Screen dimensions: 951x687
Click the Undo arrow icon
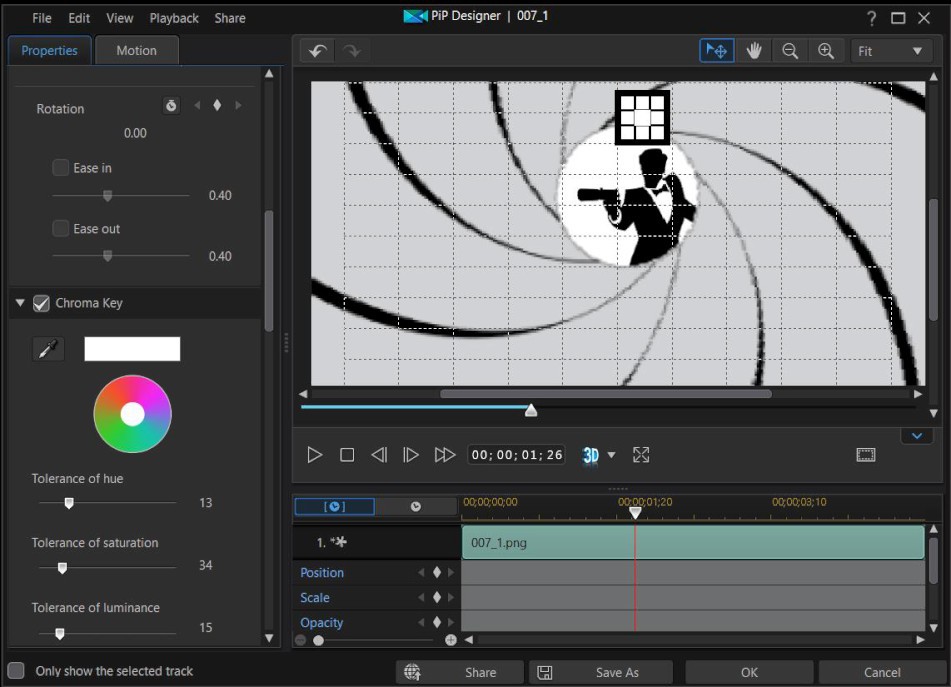tap(317, 51)
